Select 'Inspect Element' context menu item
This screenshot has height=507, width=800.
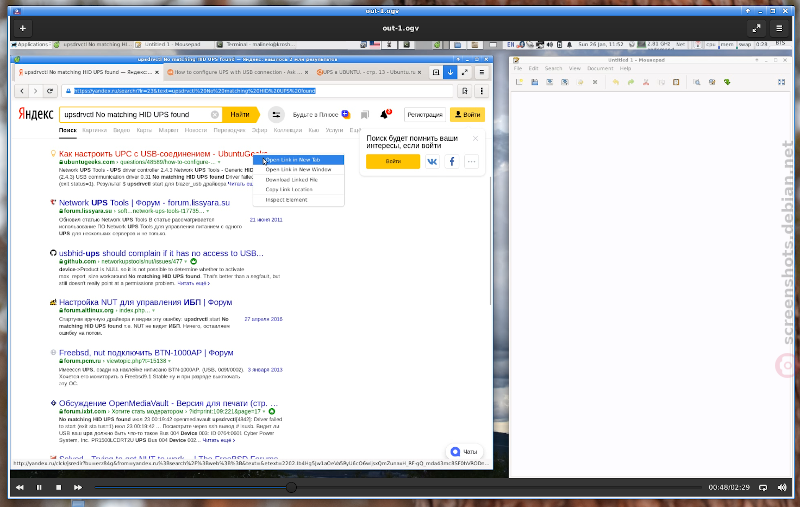point(298,200)
